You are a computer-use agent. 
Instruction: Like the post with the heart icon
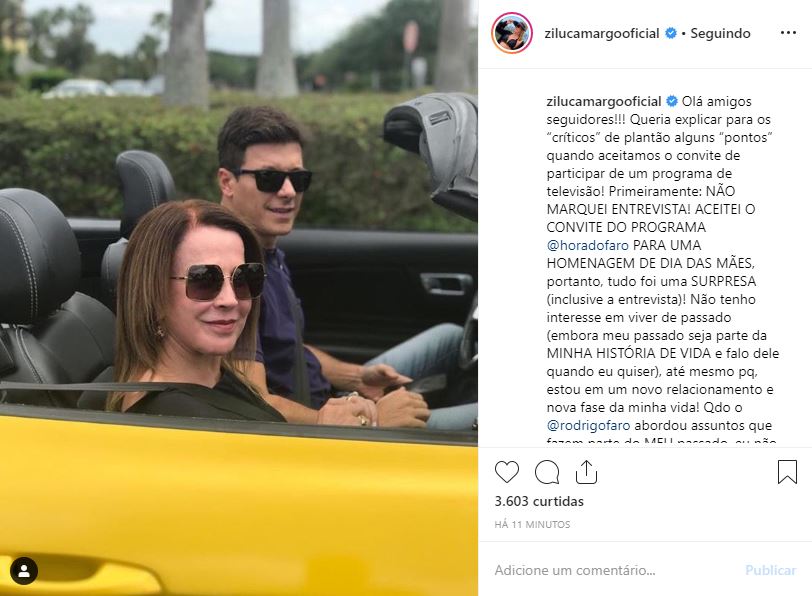pyautogui.click(x=506, y=472)
